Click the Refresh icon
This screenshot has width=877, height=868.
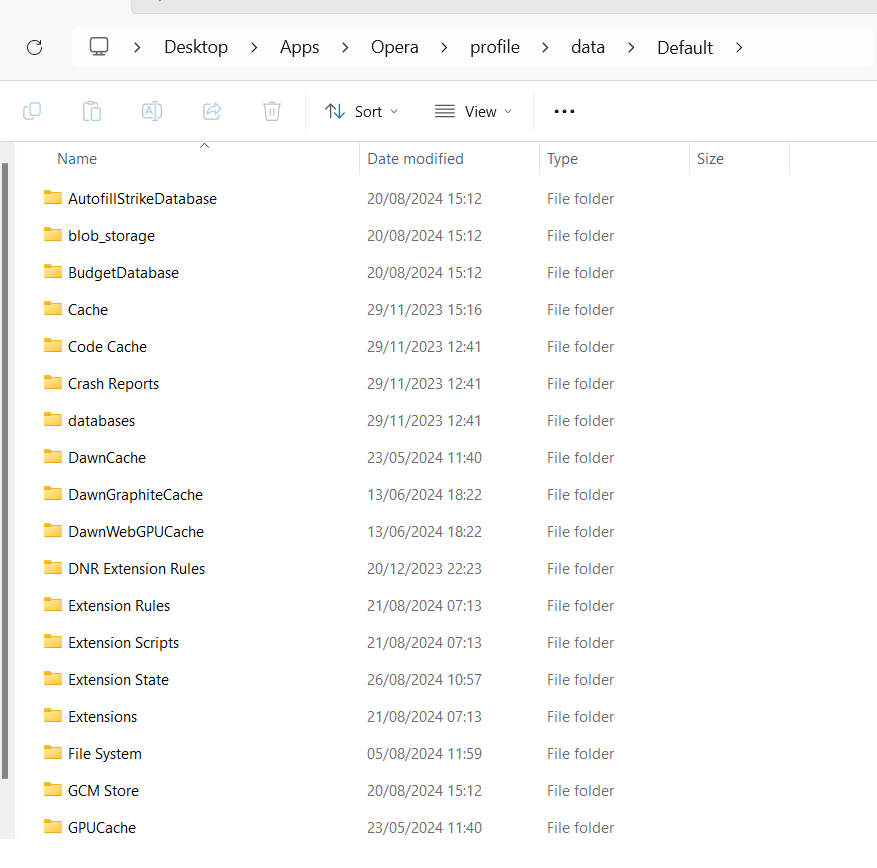click(35, 47)
